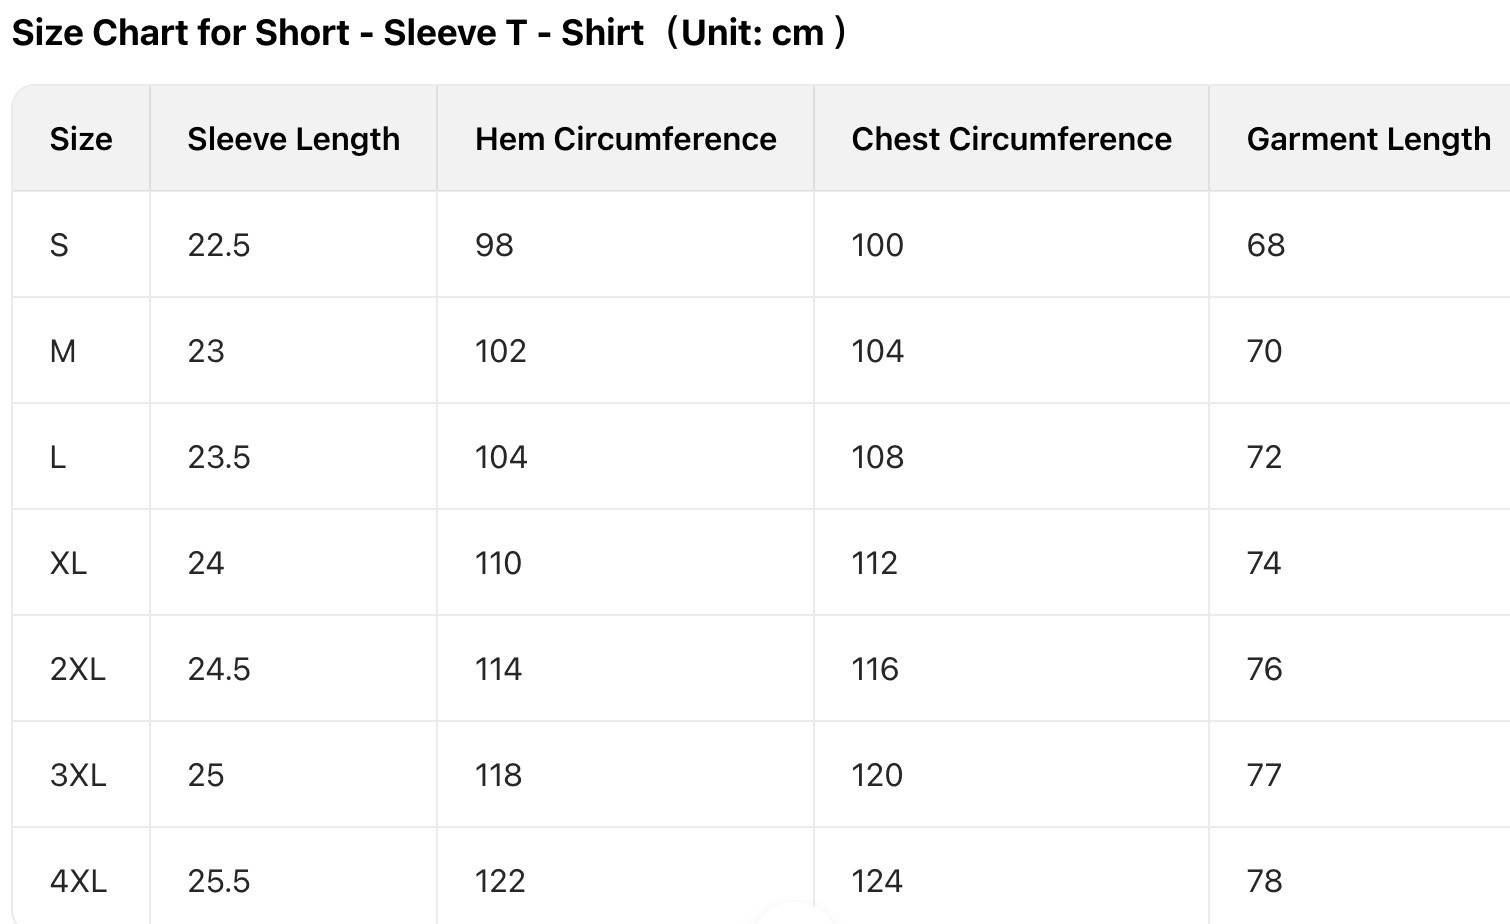This screenshot has width=1510, height=924.
Task: Click the 2XL size row label
Action: tap(77, 669)
